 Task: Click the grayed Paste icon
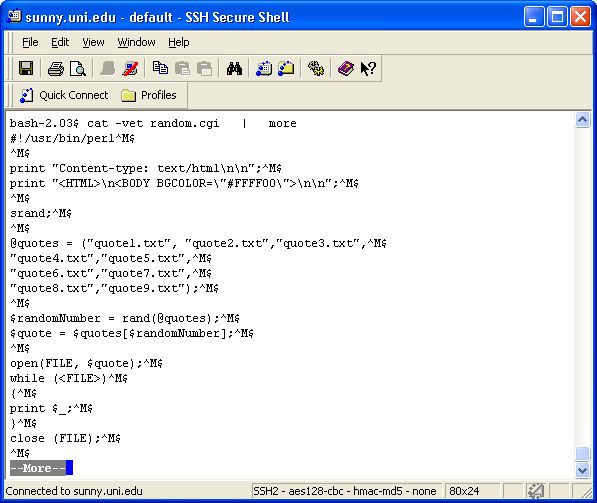(x=182, y=69)
